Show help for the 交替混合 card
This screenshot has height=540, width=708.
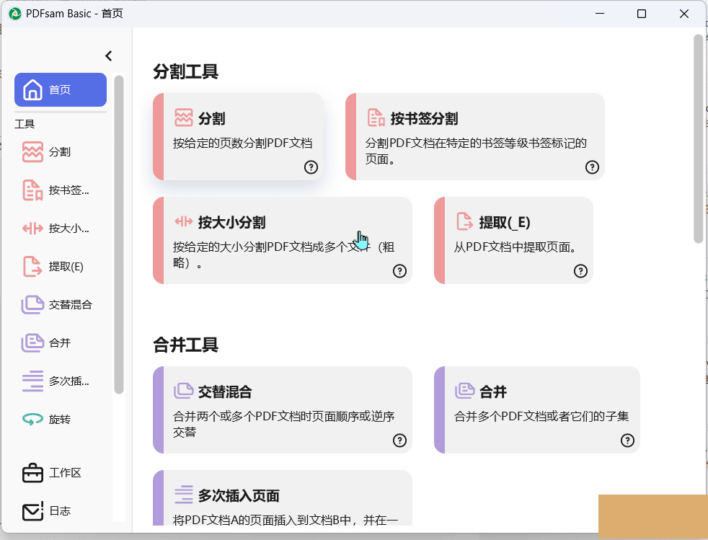(400, 440)
